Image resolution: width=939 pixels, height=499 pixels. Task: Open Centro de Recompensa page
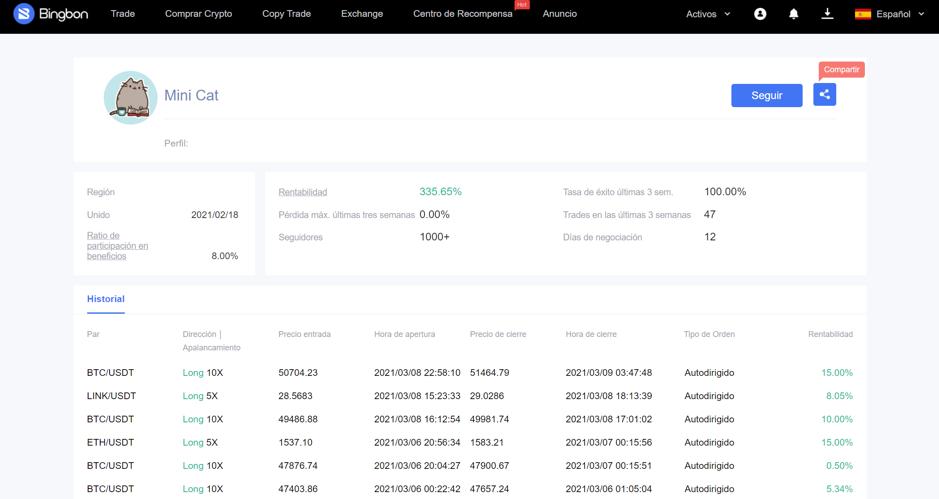(462, 14)
